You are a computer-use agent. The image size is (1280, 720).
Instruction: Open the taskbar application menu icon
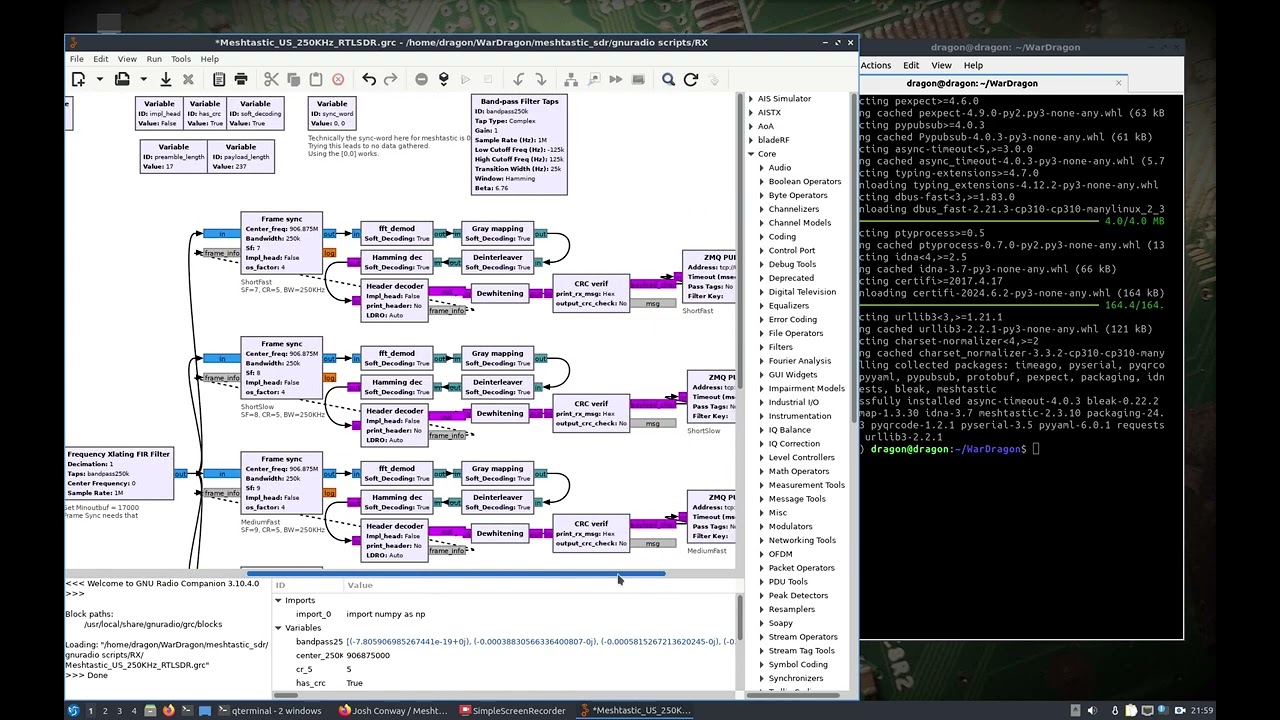click(73, 711)
